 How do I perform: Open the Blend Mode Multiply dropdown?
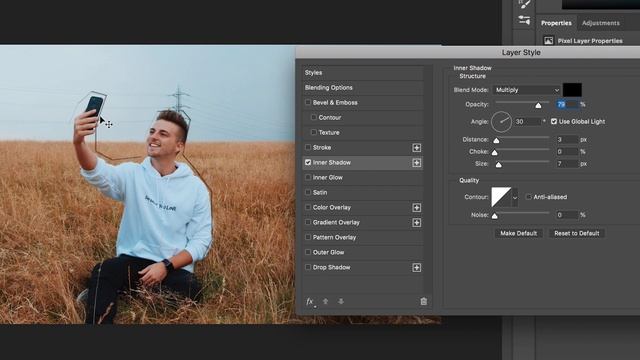[526, 90]
